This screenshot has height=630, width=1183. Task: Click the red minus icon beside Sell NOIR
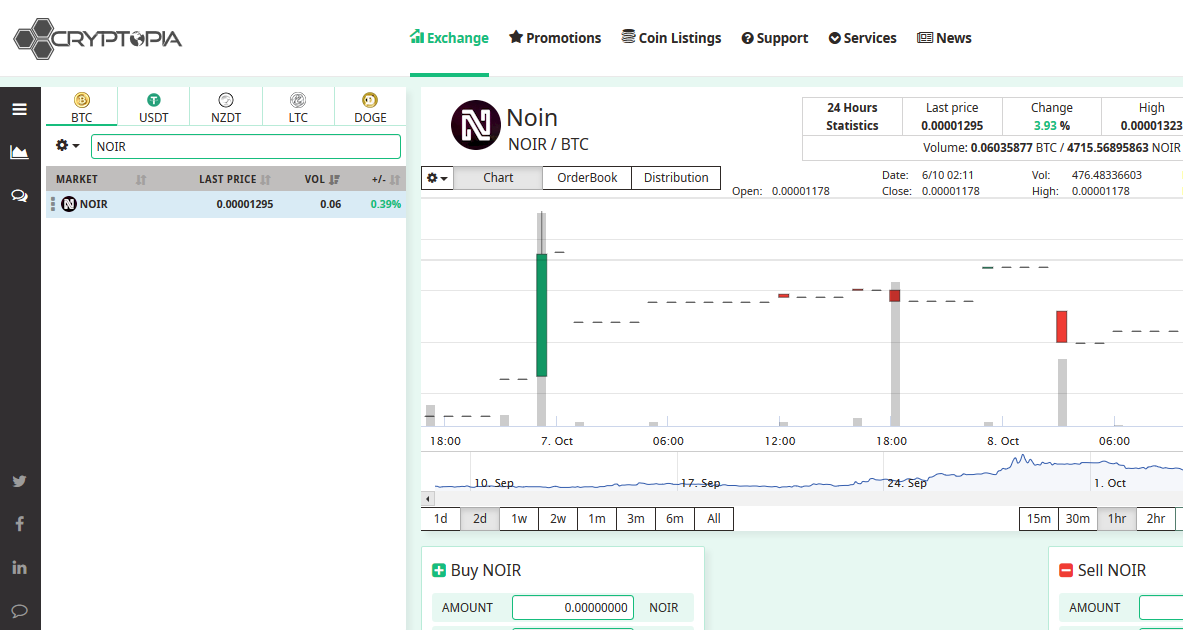tap(1066, 570)
